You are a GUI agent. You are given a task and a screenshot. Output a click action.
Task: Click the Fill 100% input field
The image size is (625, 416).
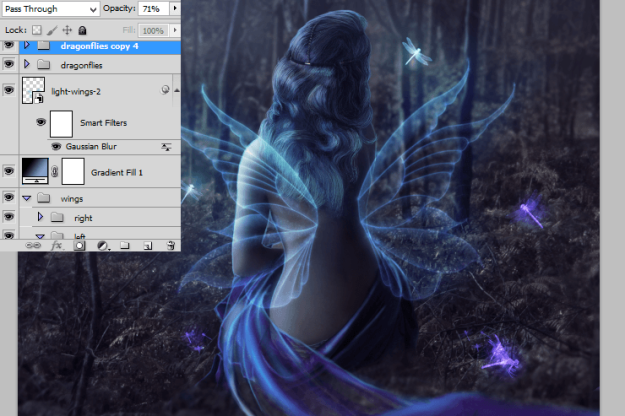[153, 31]
